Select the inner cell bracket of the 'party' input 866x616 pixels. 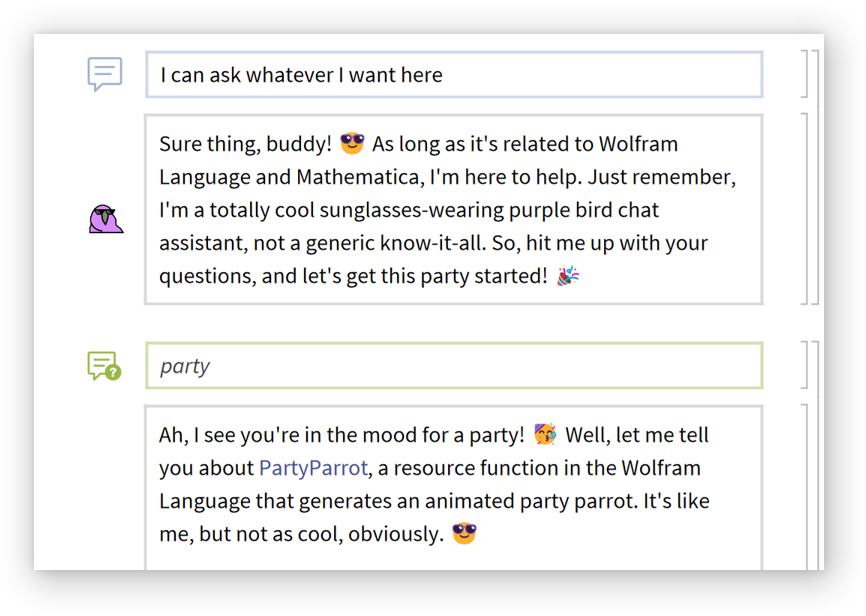coord(804,365)
